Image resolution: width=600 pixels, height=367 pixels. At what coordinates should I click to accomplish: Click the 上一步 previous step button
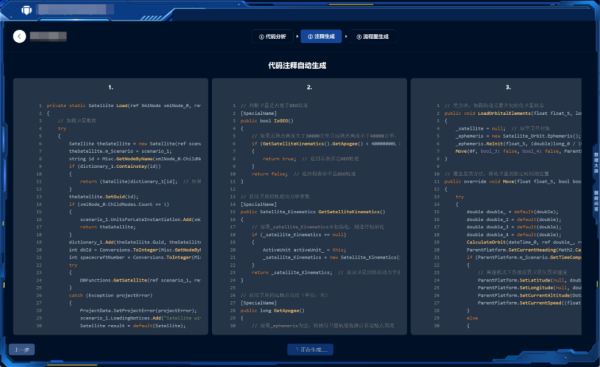pyautogui.click(x=22, y=349)
